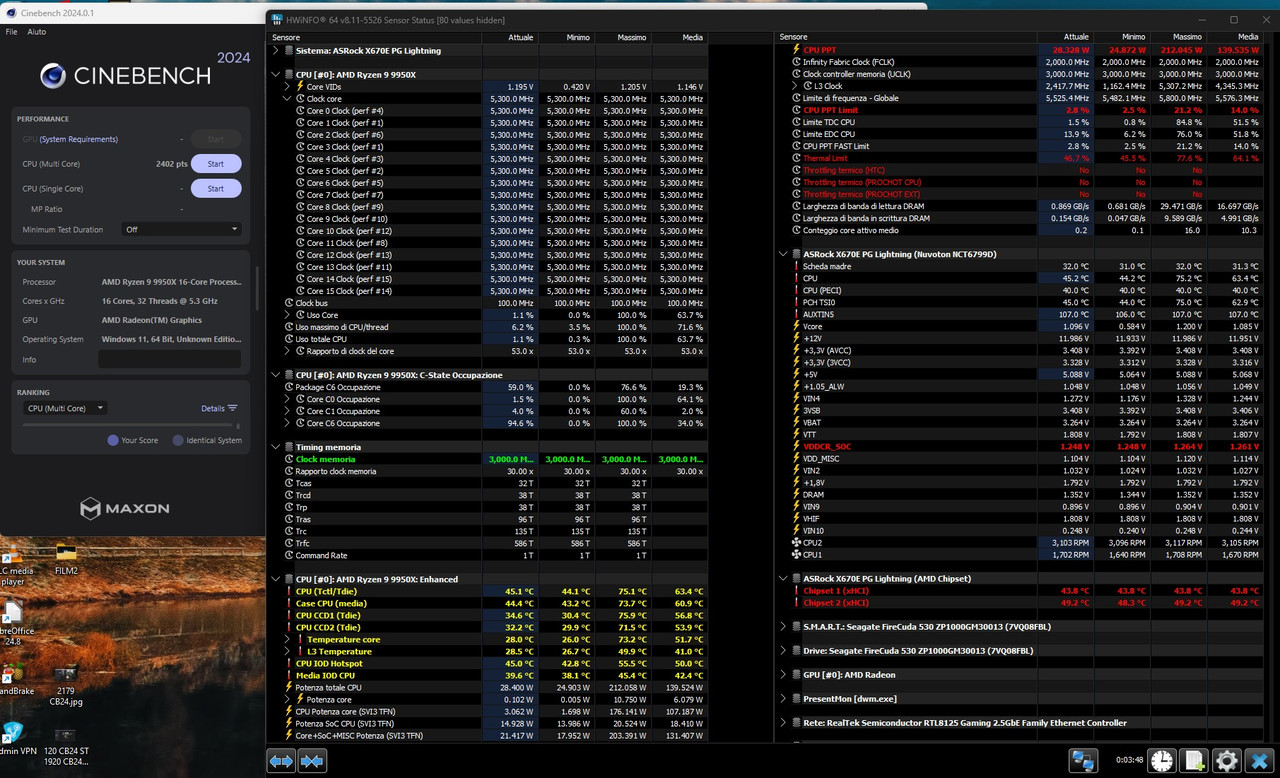This screenshot has width=1280, height=778.
Task: Click the 0:03:48 elapsed timer
Action: (x=1130, y=762)
